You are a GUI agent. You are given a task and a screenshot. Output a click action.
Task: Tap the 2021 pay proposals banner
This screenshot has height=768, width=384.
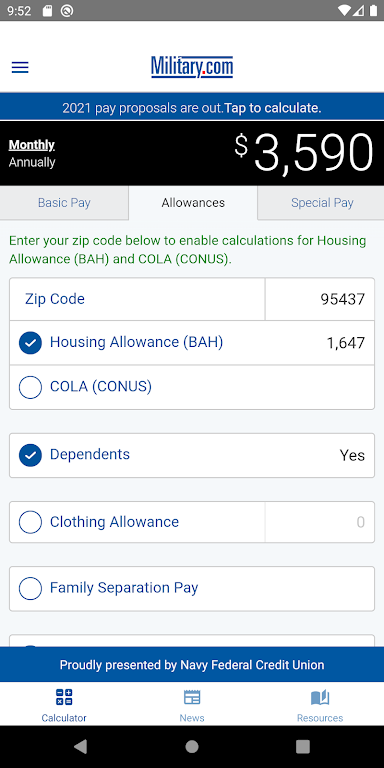pos(192,108)
